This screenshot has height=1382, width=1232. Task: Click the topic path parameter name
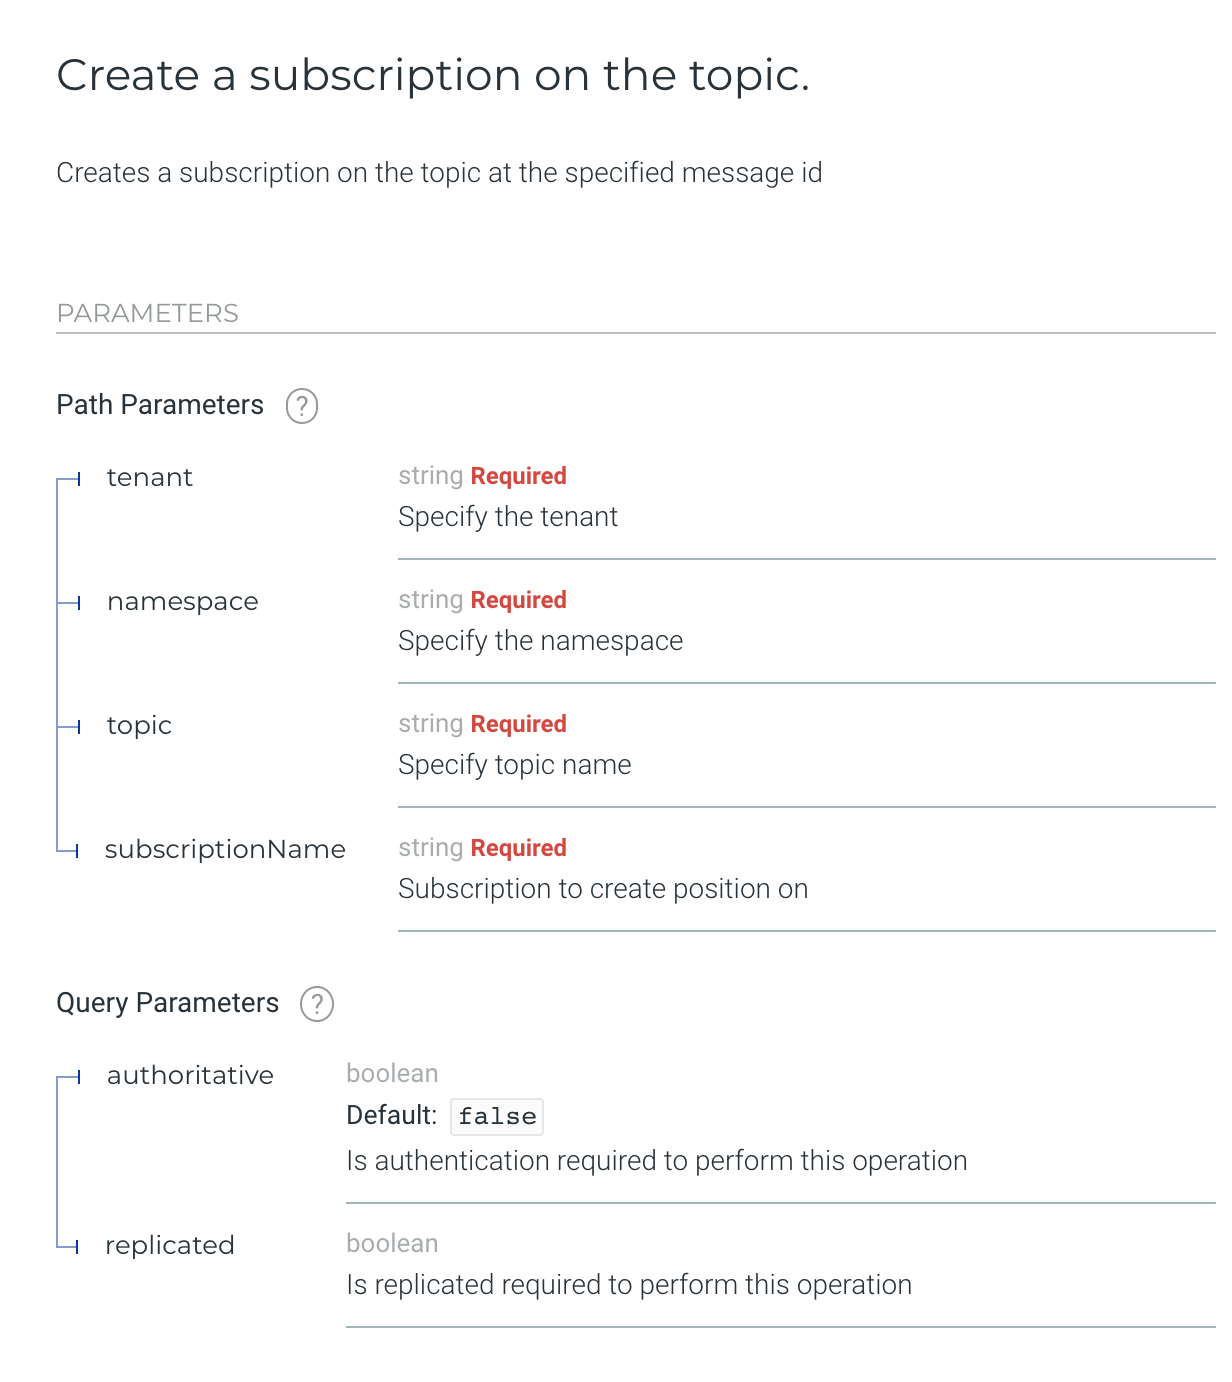[139, 726]
